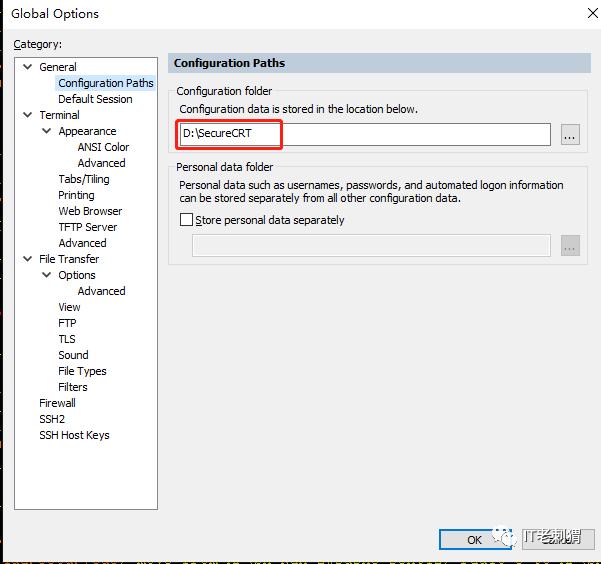601x564 pixels.
Task: Collapse the Appearance tree node
Action: click(x=46, y=131)
